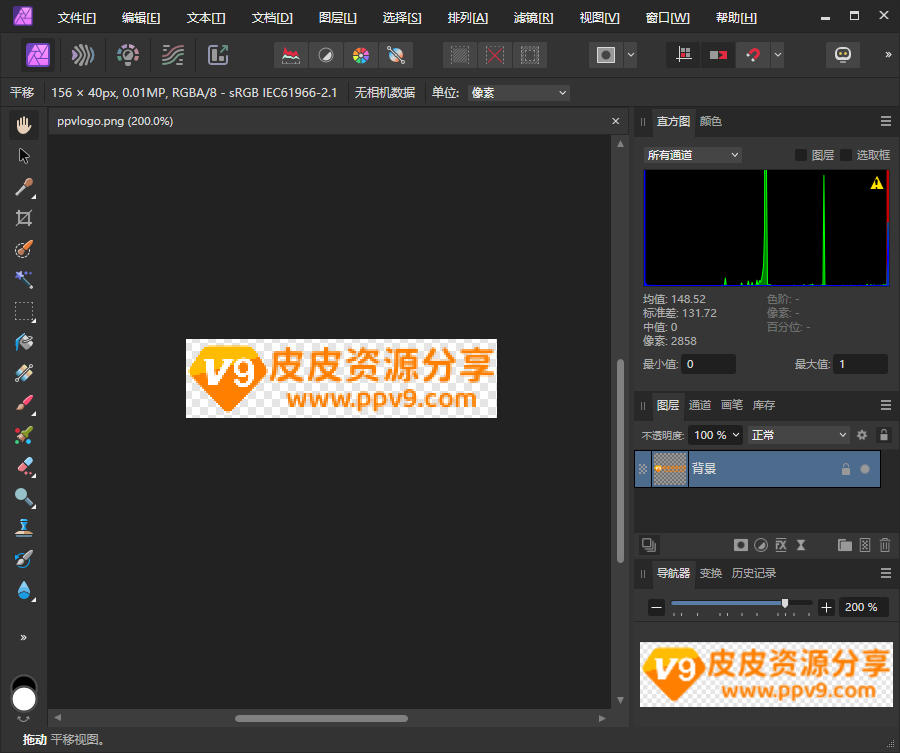Enable the 选取框 checkbox in histogram panel
Image resolution: width=900 pixels, height=753 pixels.
(x=845, y=155)
